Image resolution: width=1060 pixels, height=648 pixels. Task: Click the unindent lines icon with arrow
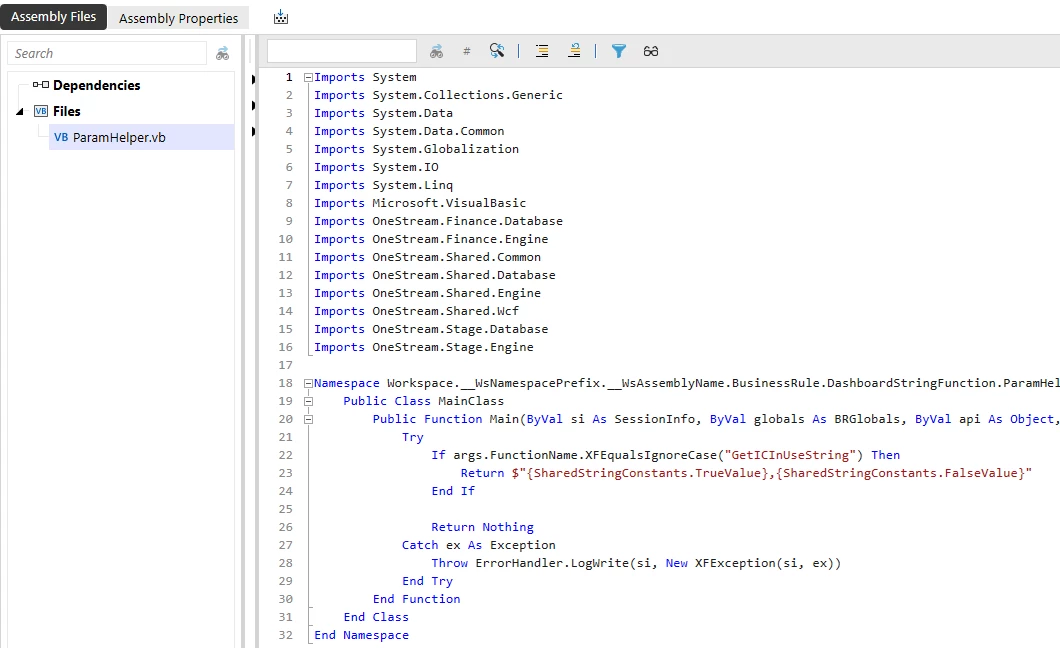(x=574, y=51)
